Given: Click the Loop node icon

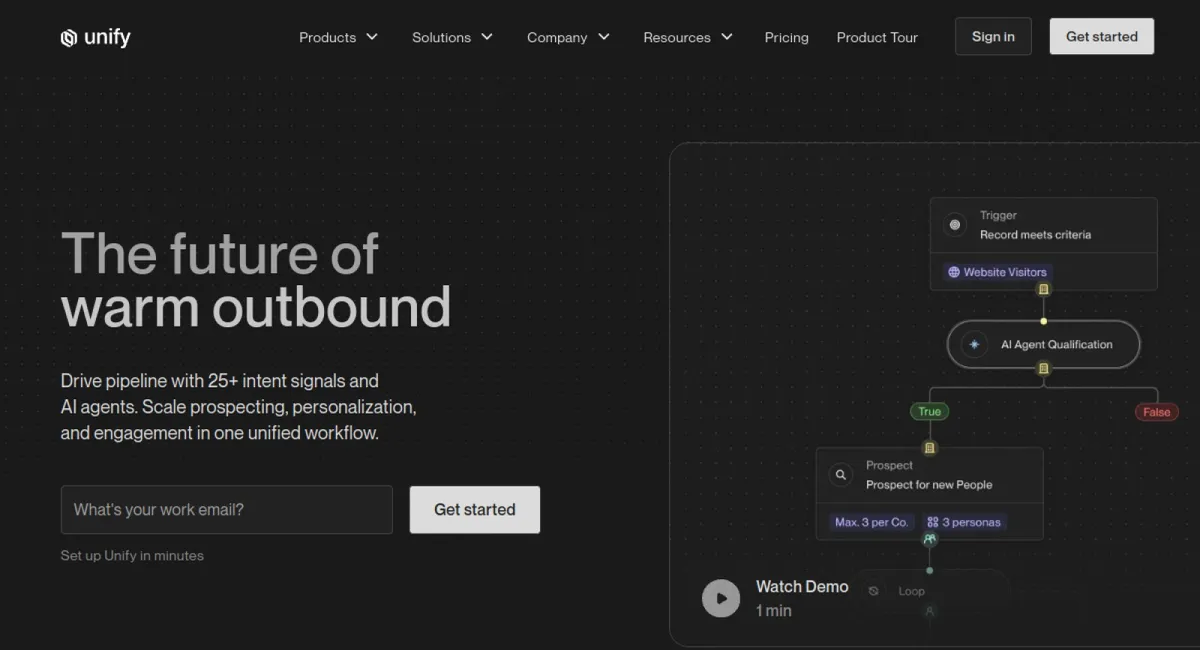Looking at the screenshot, I should pyautogui.click(x=873, y=591).
